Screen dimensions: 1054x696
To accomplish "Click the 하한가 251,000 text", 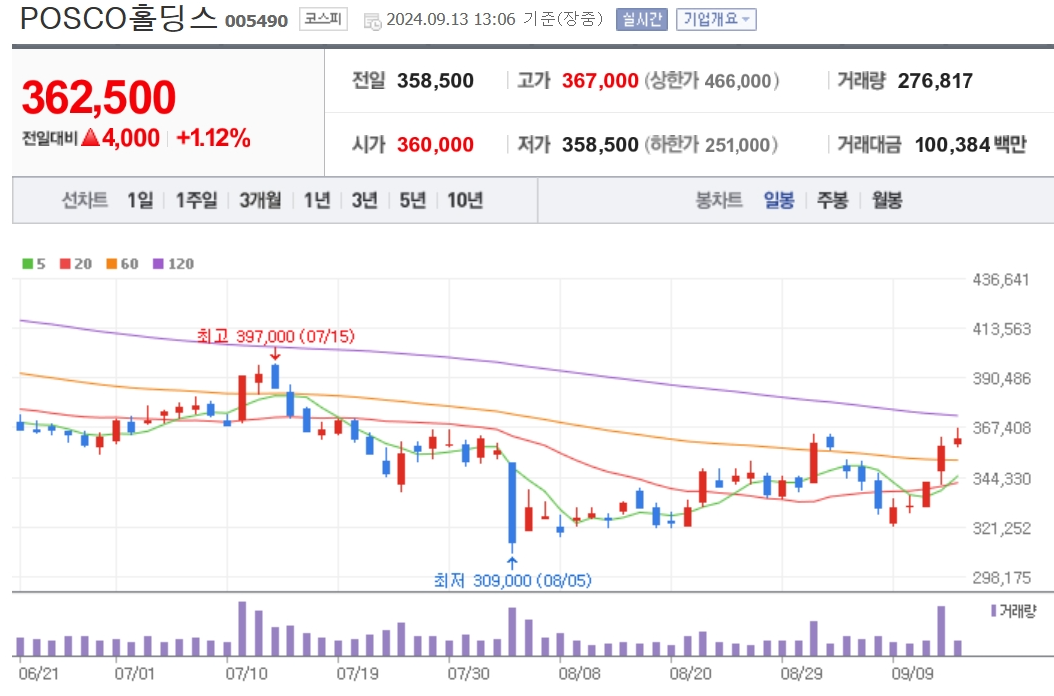I will pyautogui.click(x=711, y=144).
